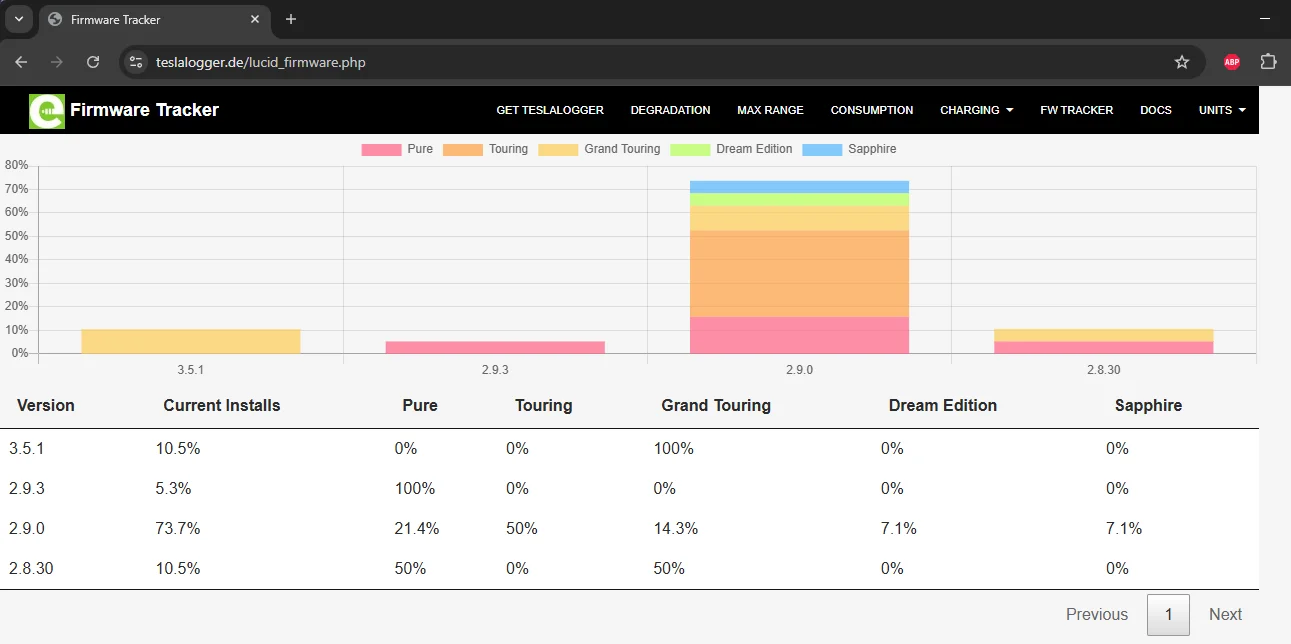Expand the UNITS dropdown menu

point(1222,110)
